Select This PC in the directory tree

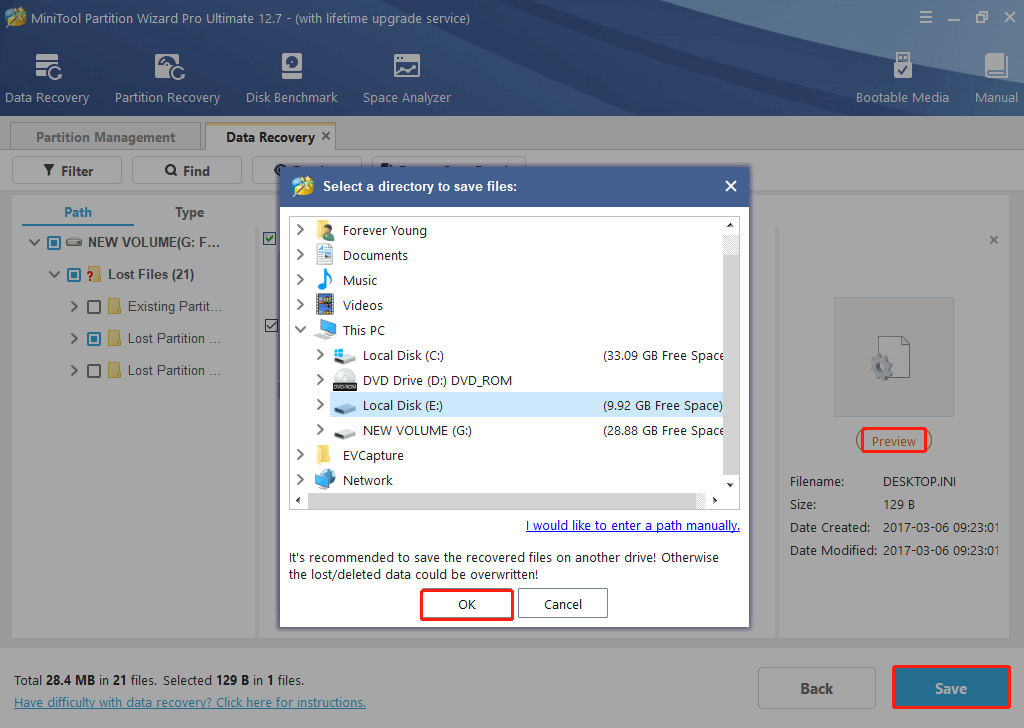tap(364, 330)
